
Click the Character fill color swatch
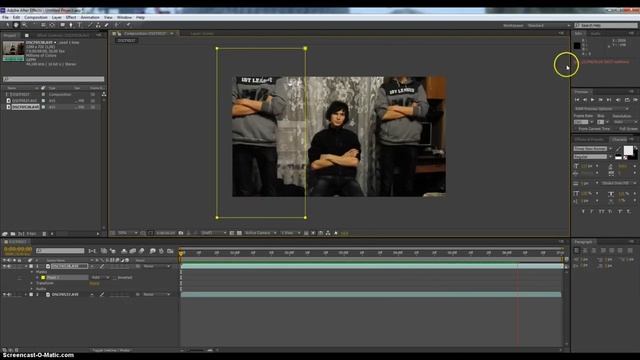628,151
